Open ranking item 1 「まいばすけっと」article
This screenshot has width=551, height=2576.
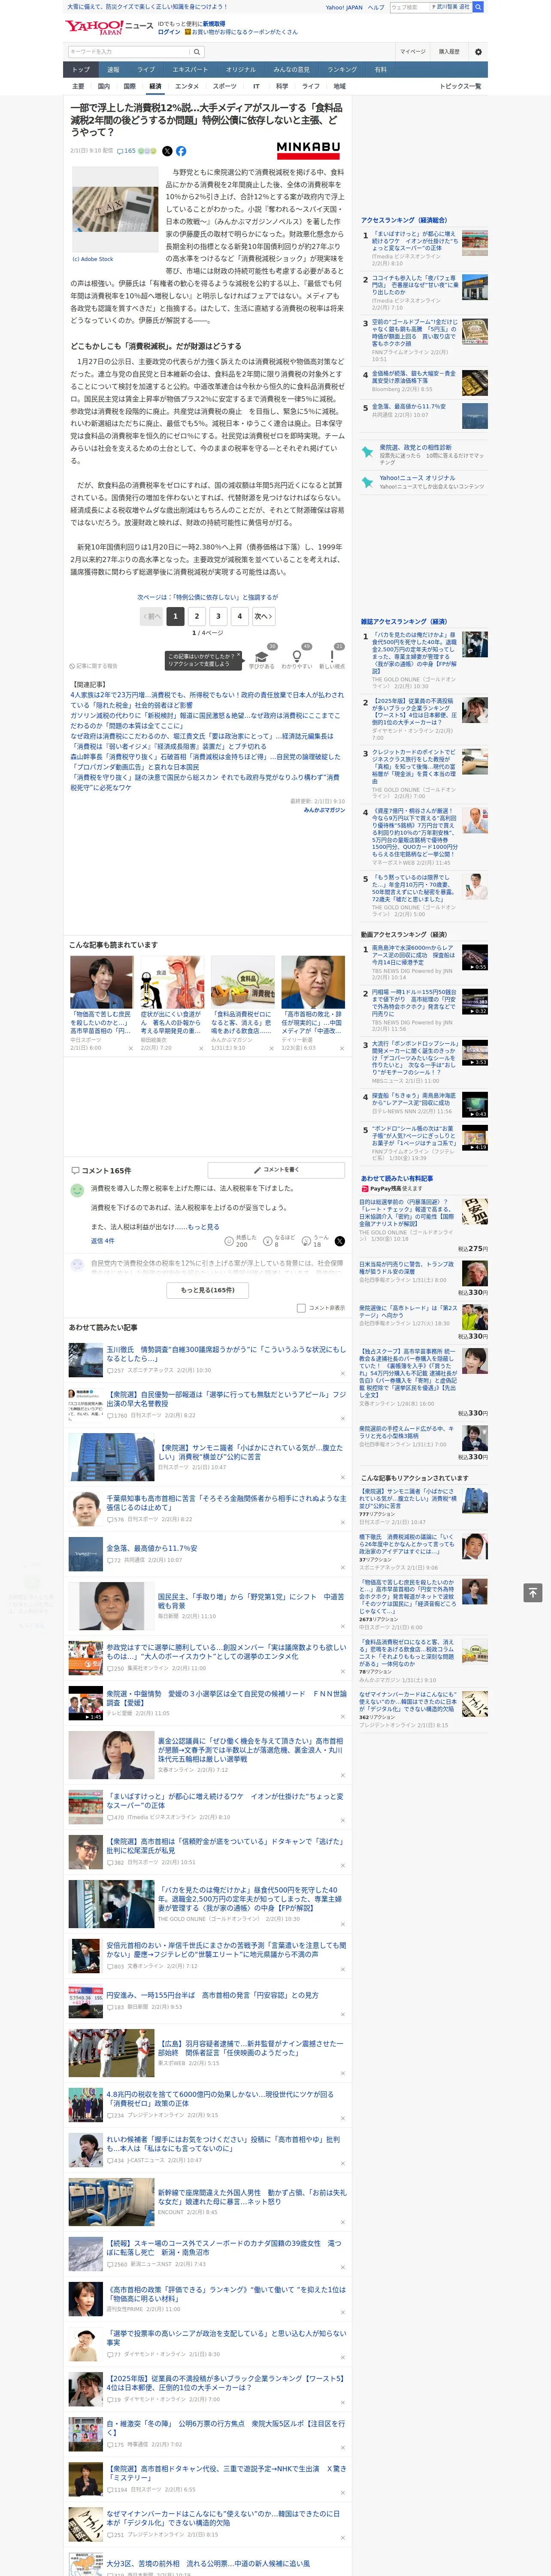[x=415, y=240]
